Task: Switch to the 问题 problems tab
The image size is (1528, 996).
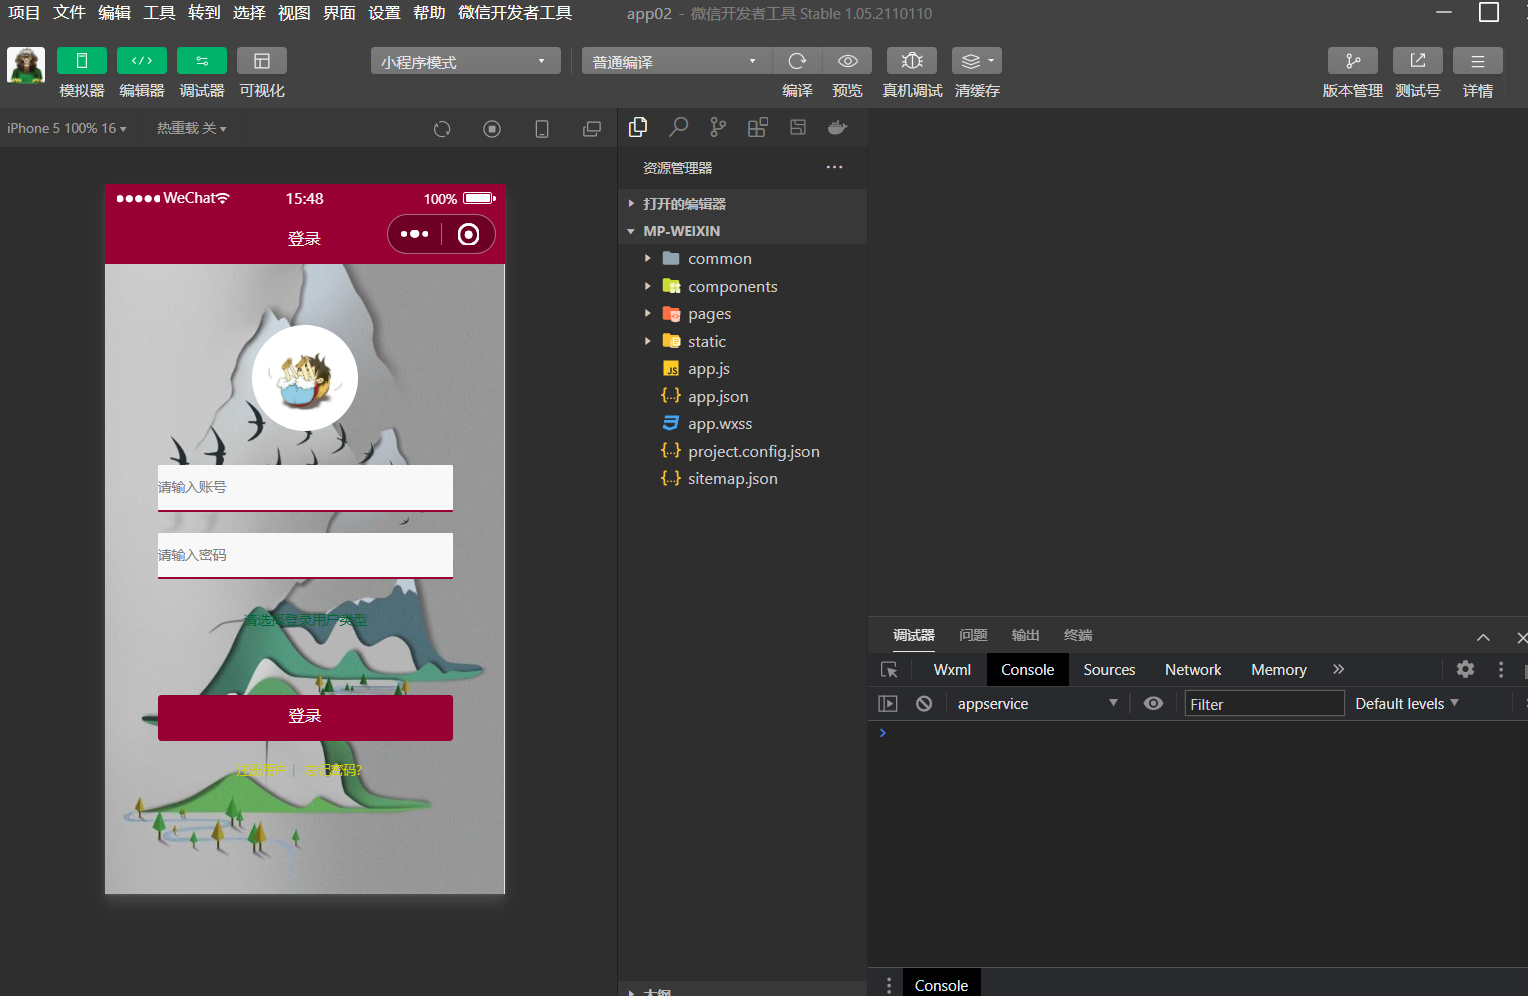Action: tap(973, 635)
